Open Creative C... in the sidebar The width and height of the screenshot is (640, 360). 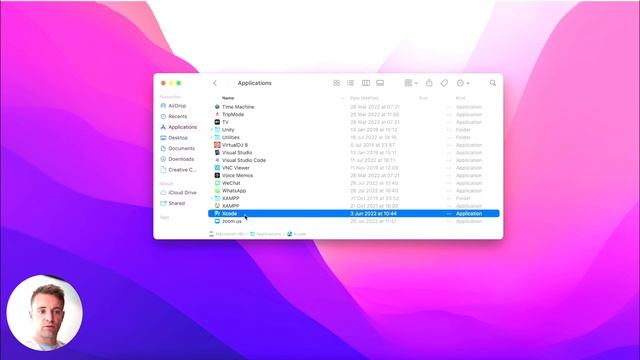(x=178, y=169)
